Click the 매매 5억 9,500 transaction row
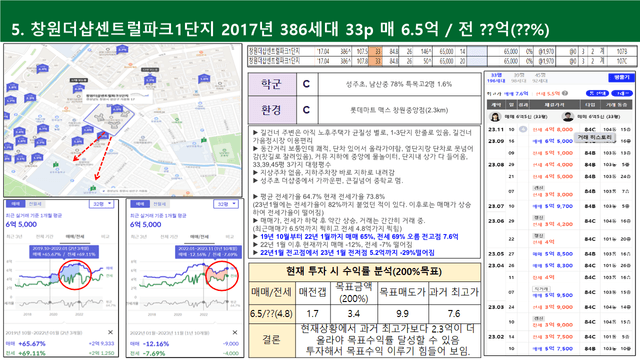The height and width of the screenshot is (360, 640). click(559, 292)
